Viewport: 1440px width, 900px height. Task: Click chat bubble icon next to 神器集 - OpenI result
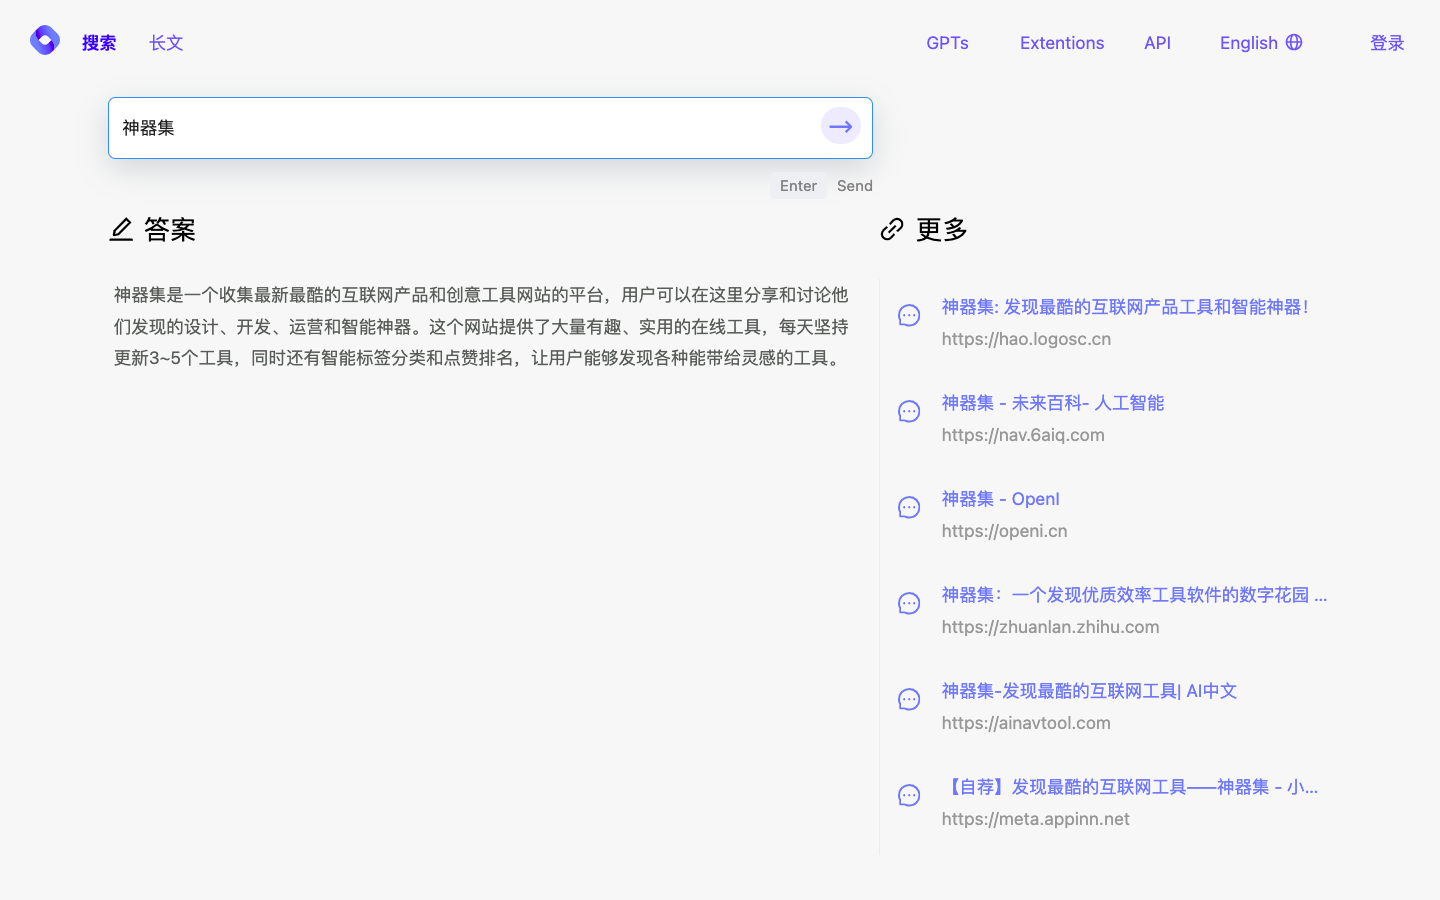click(x=909, y=507)
